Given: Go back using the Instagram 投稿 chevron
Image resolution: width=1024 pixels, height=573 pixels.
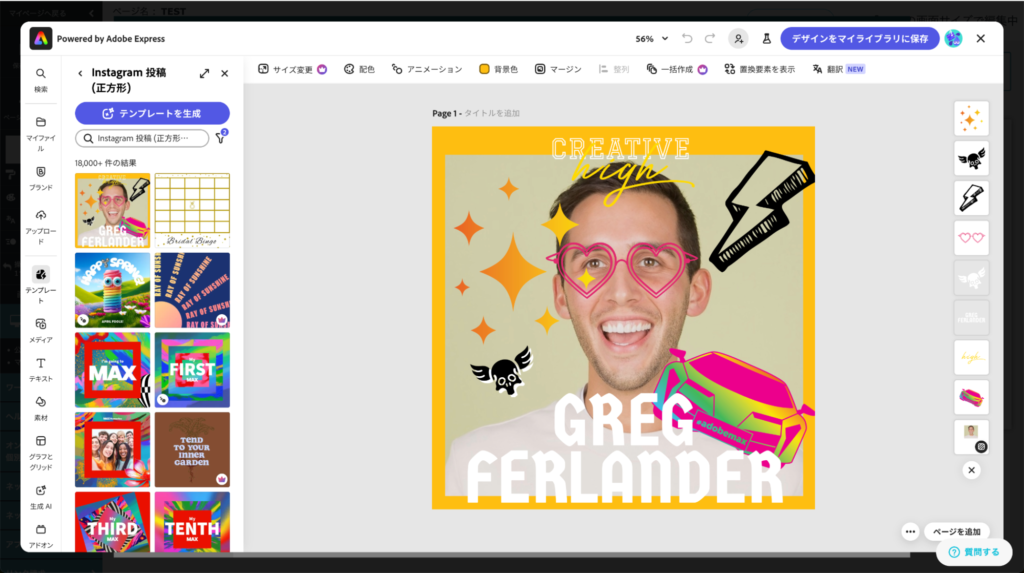Looking at the screenshot, I should point(81,73).
